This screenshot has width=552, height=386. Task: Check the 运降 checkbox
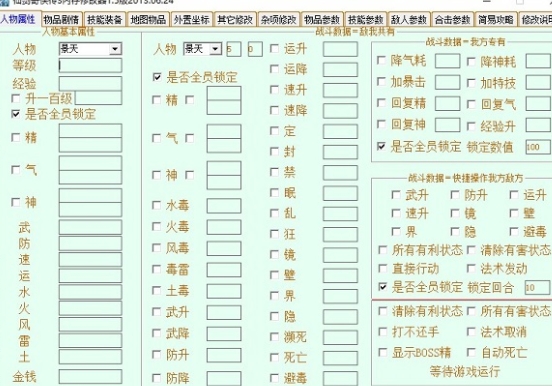274,69
